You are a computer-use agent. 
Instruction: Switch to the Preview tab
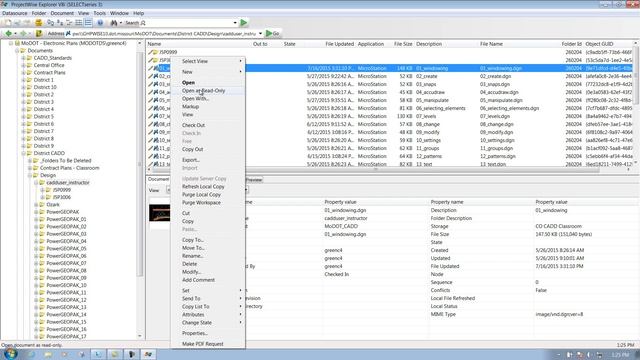pyautogui.click(x=254, y=180)
